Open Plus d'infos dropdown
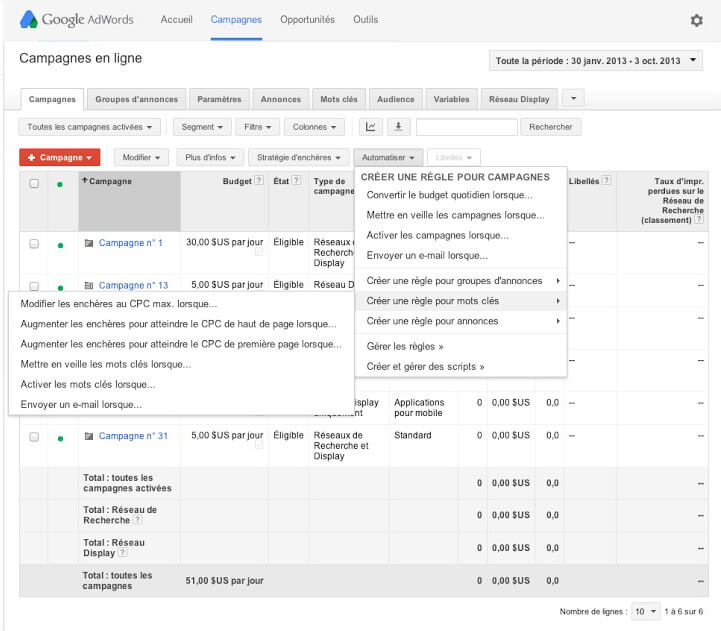The image size is (721, 631). point(210,157)
